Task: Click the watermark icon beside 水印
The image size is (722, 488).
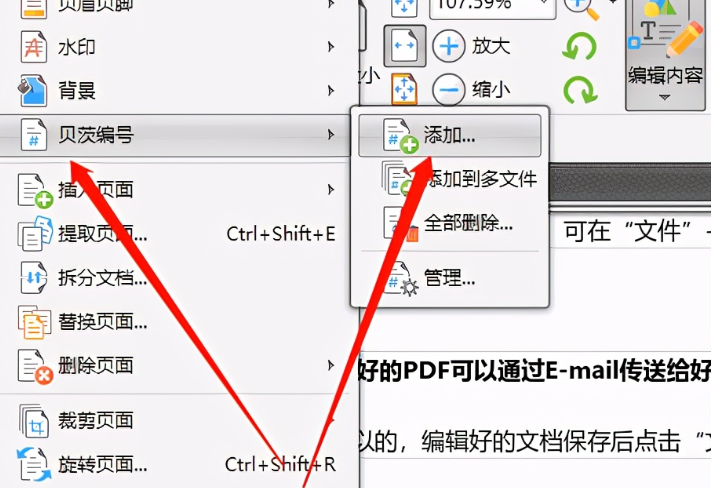Action: [x=33, y=47]
